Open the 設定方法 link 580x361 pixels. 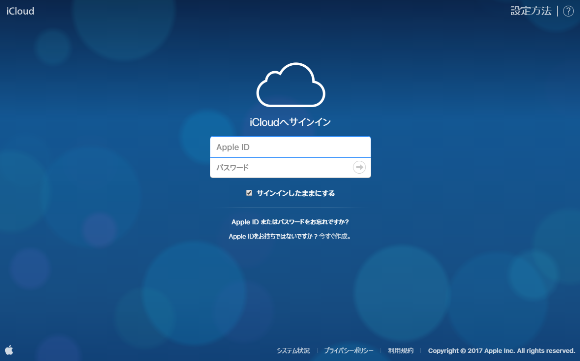point(531,11)
